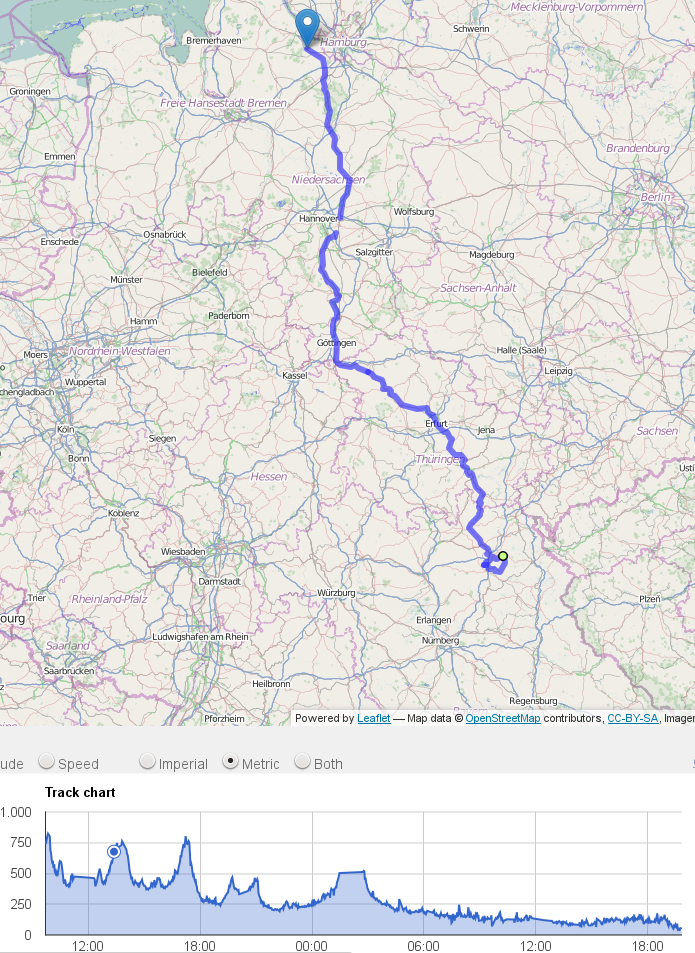The image size is (695, 953).
Task: Open the OpenStreetMap attribution link
Action: [x=503, y=718]
